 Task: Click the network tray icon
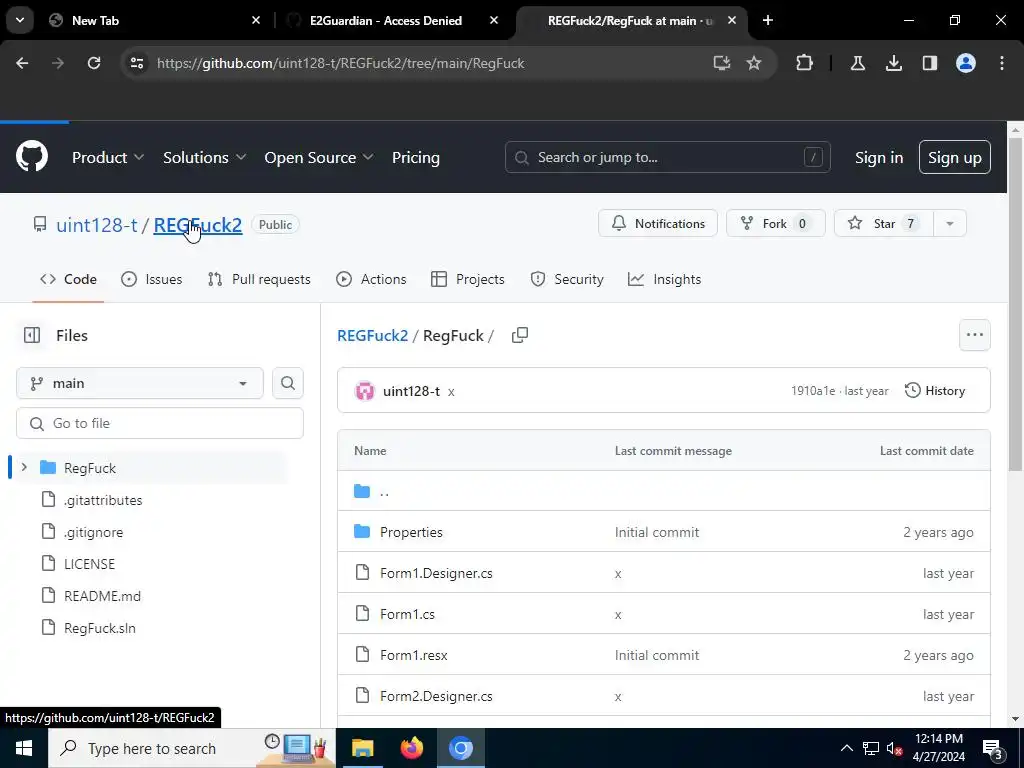tap(871, 748)
